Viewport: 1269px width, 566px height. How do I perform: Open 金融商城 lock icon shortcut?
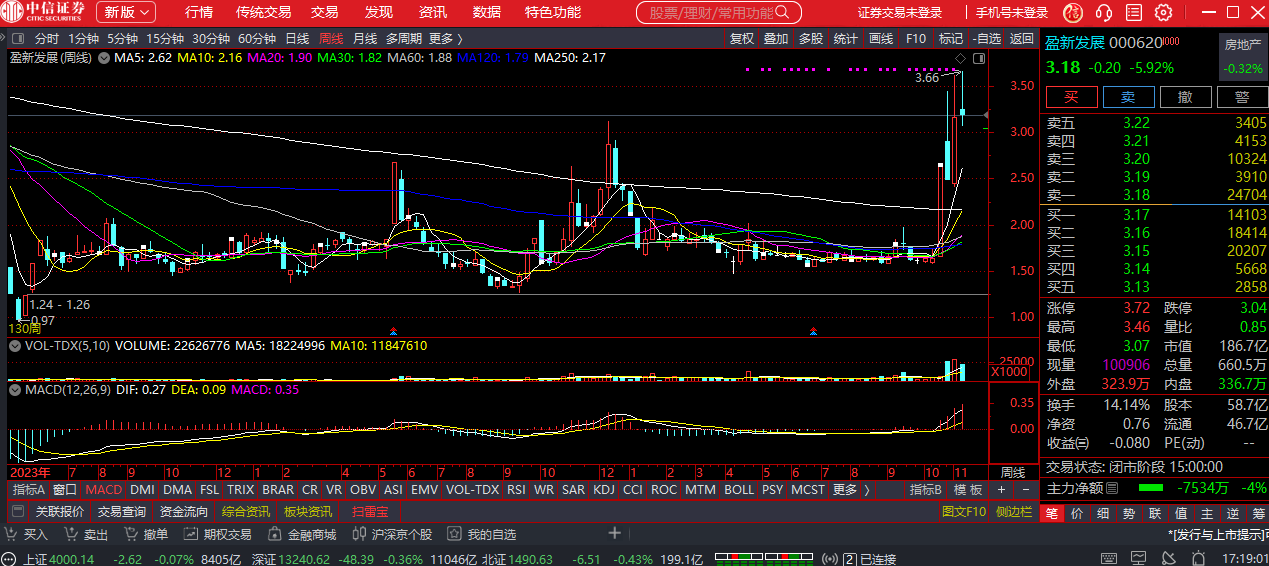coord(303,535)
